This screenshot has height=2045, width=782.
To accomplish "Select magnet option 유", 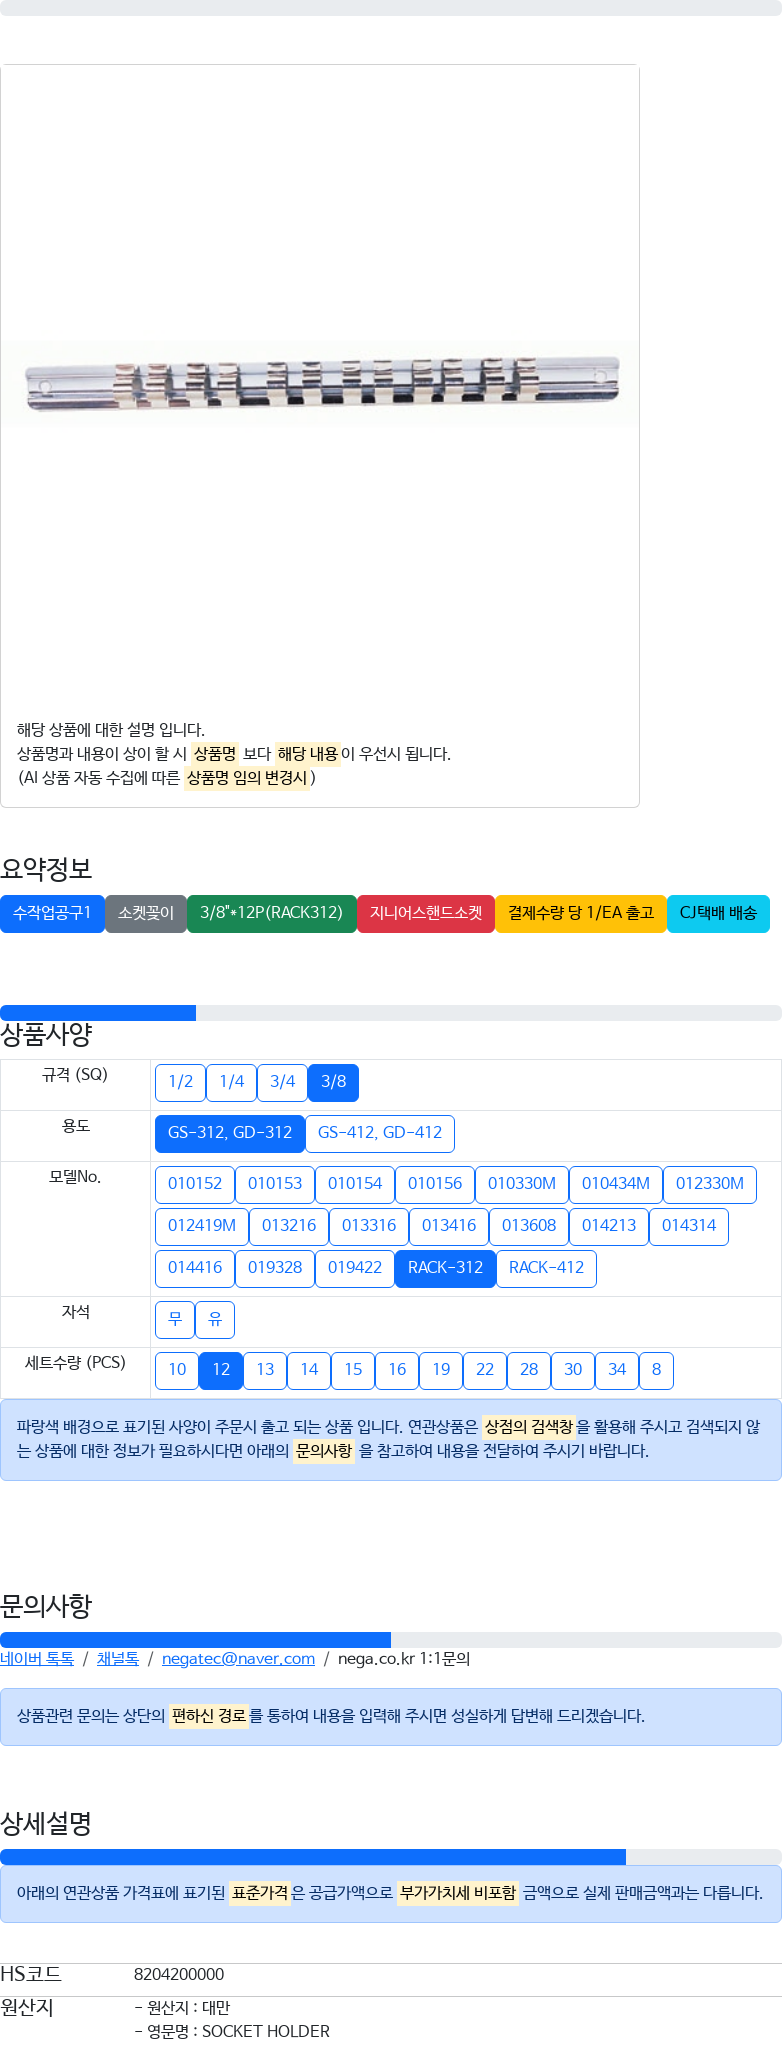I will click(x=215, y=1319).
